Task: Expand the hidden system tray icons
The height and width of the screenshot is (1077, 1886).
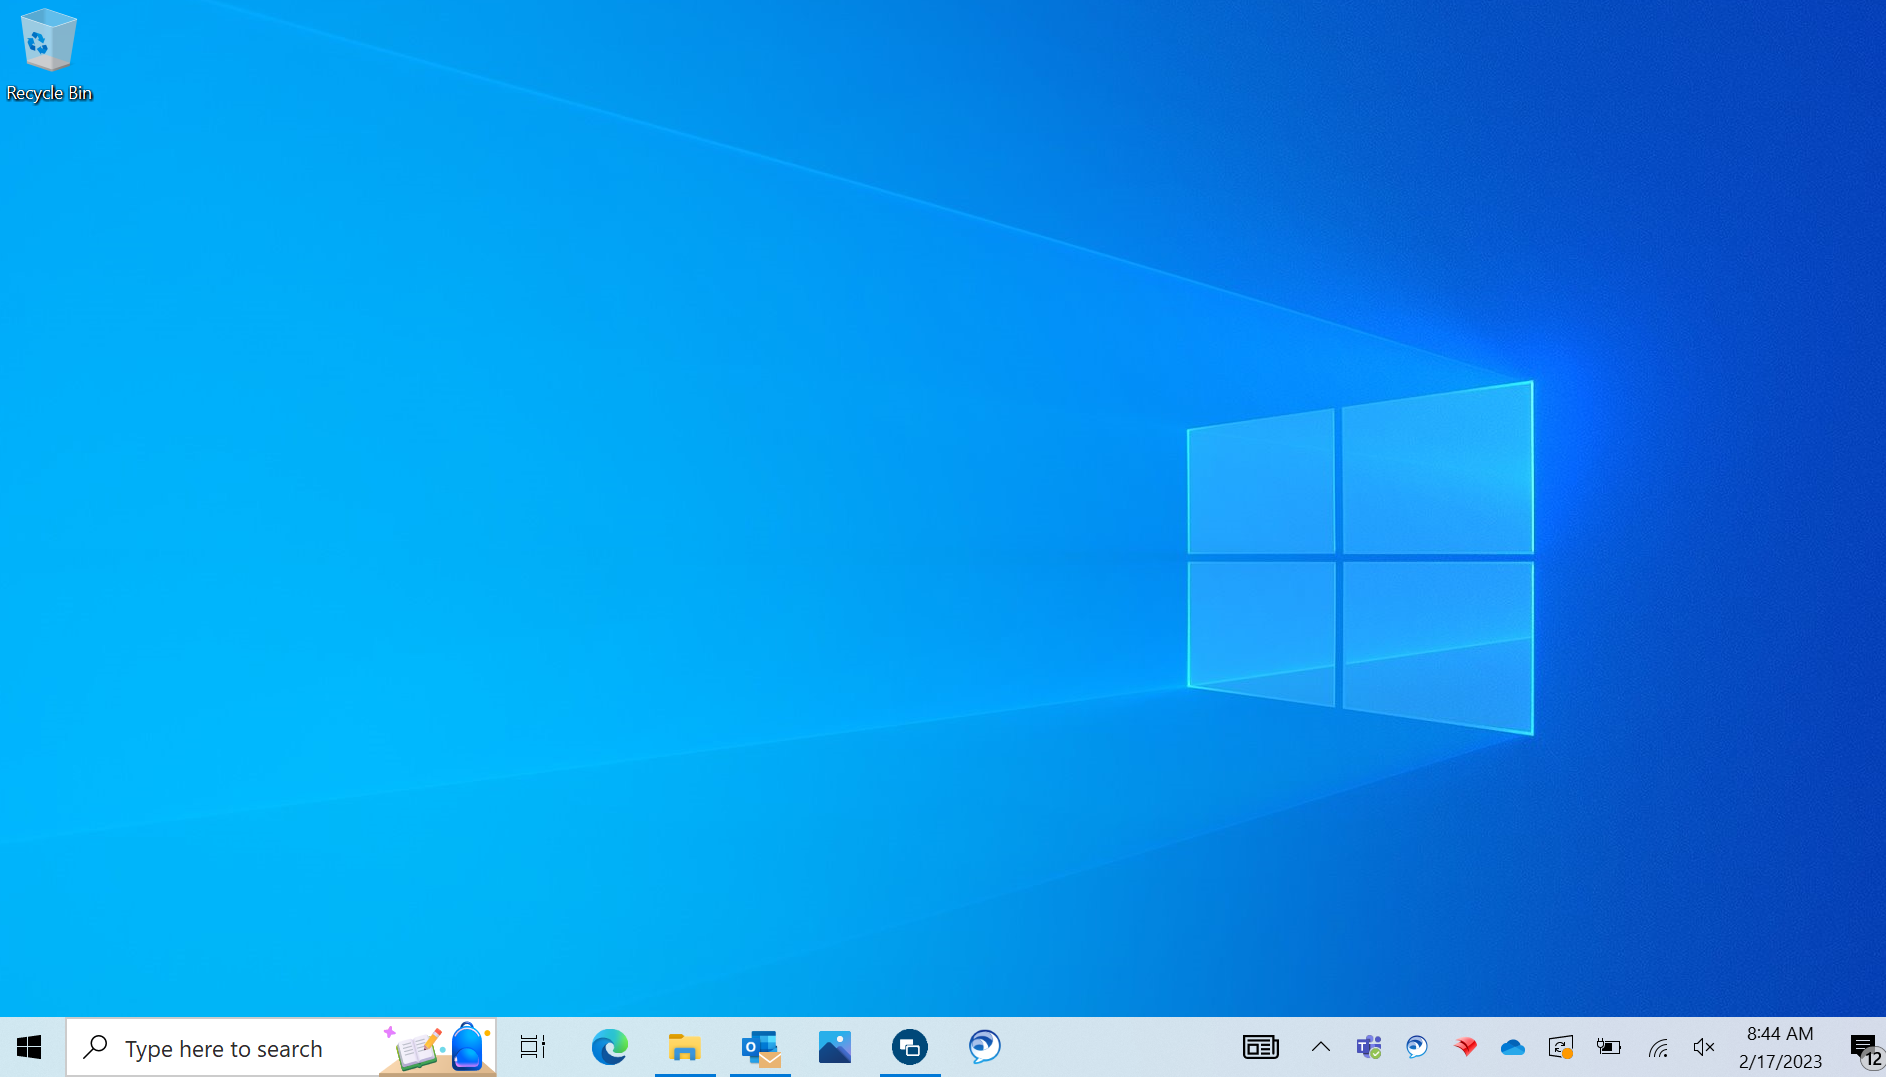Action: click(1321, 1047)
